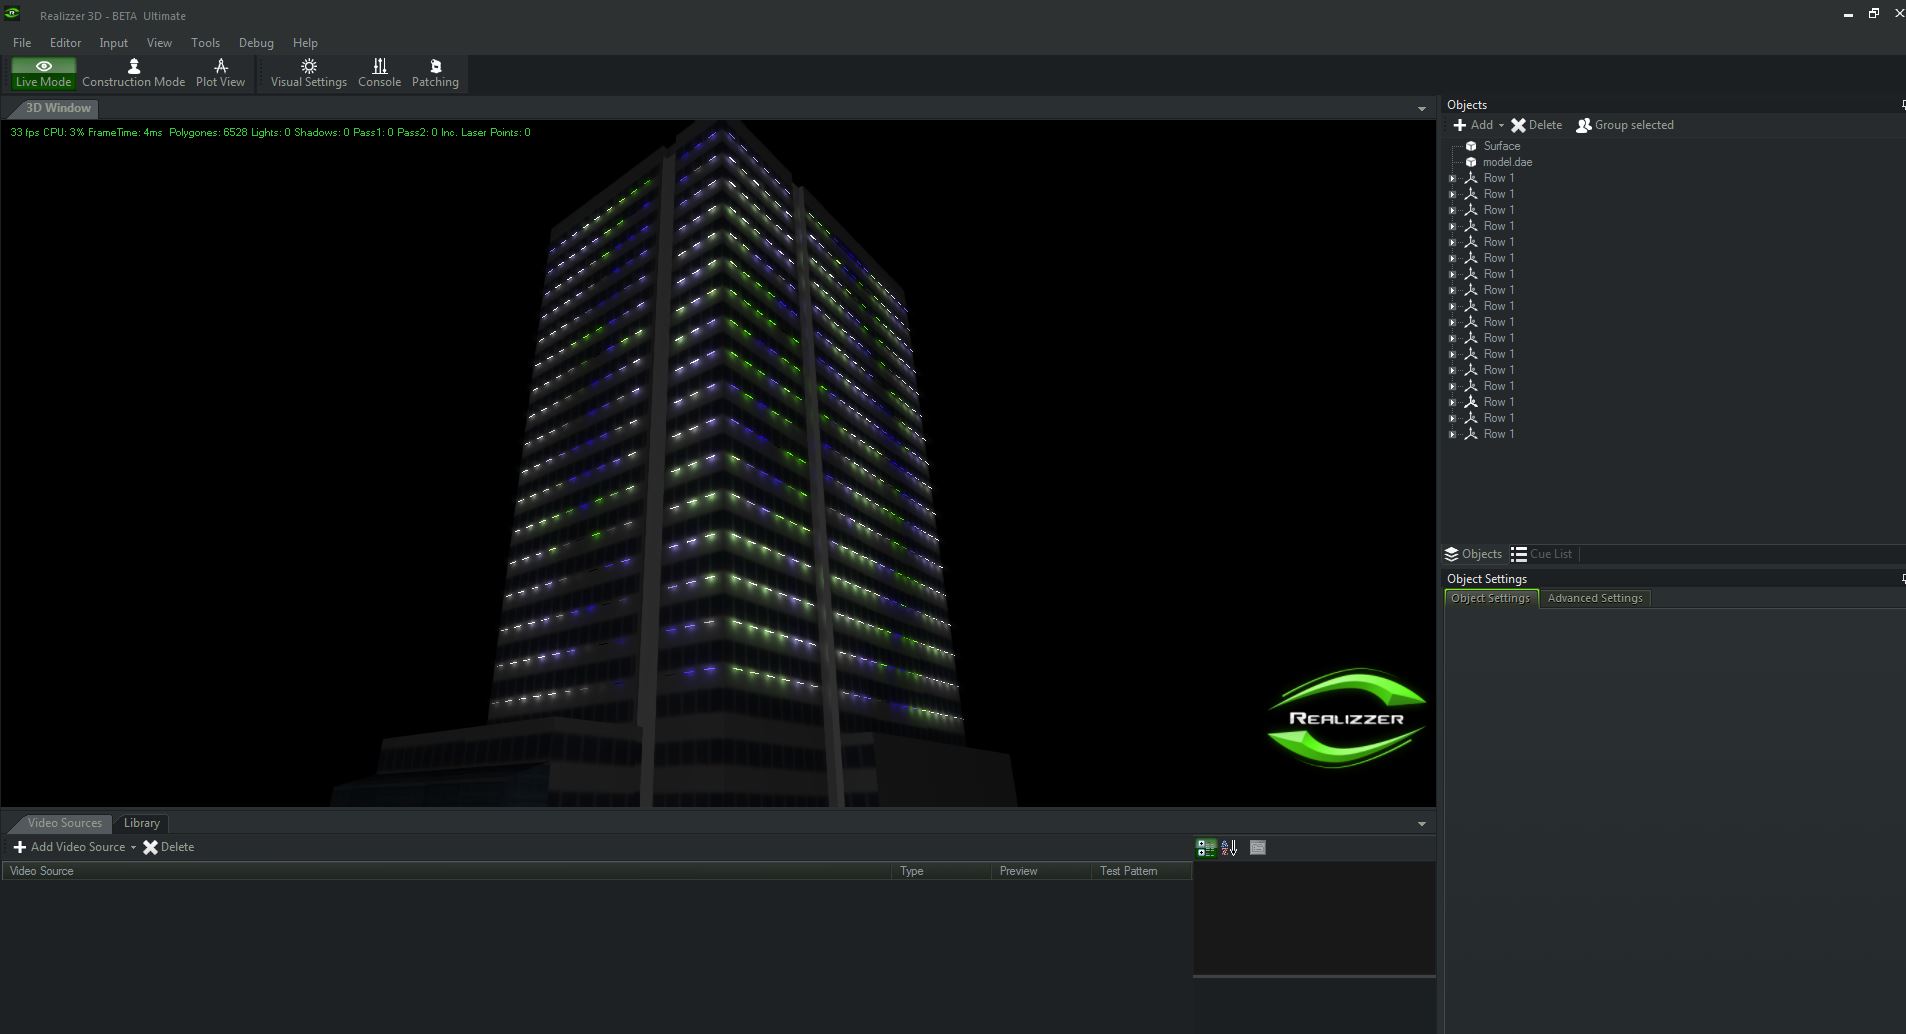
Task: Switch to Live Mode
Action: [43, 74]
